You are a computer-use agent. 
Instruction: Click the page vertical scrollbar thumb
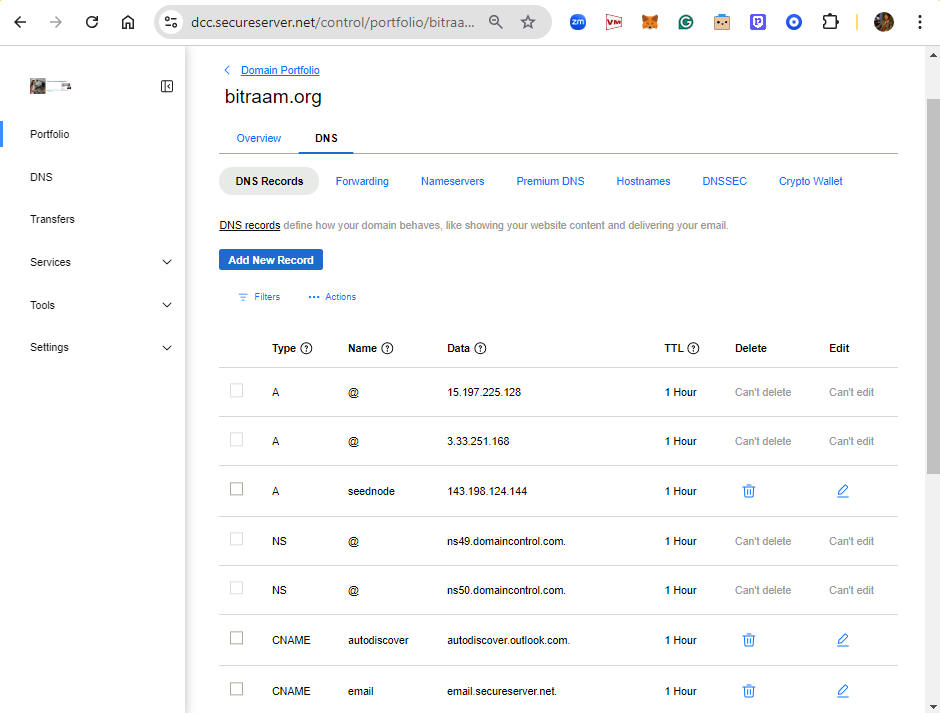933,286
